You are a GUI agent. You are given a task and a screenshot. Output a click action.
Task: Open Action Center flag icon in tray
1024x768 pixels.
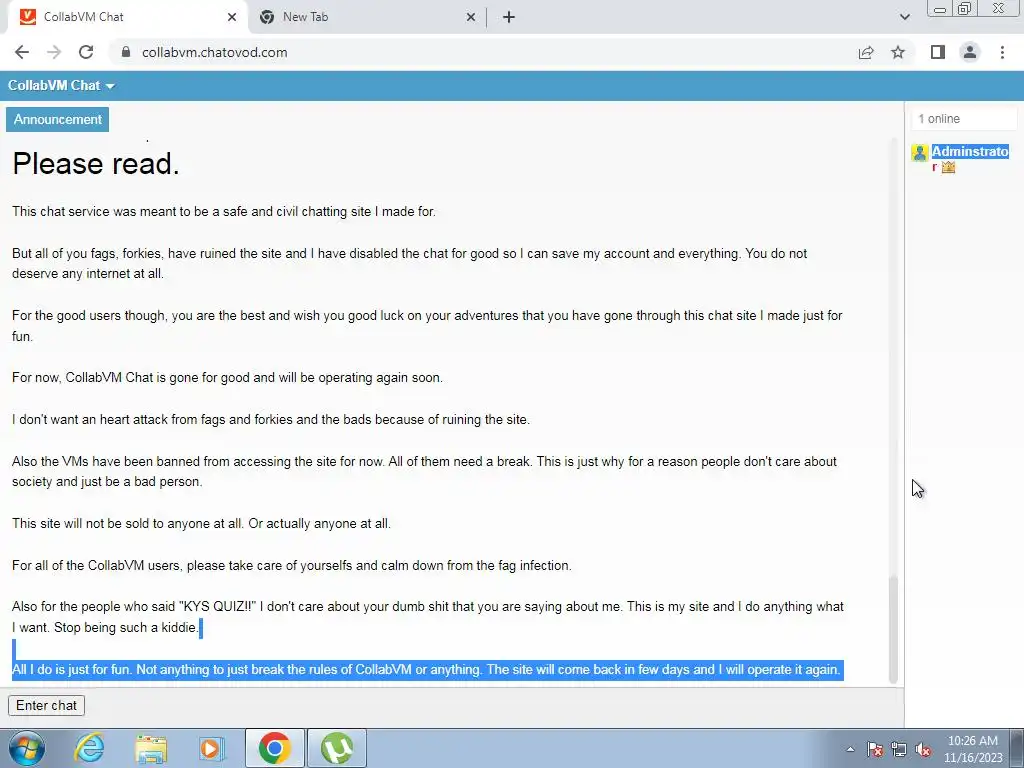[875, 749]
